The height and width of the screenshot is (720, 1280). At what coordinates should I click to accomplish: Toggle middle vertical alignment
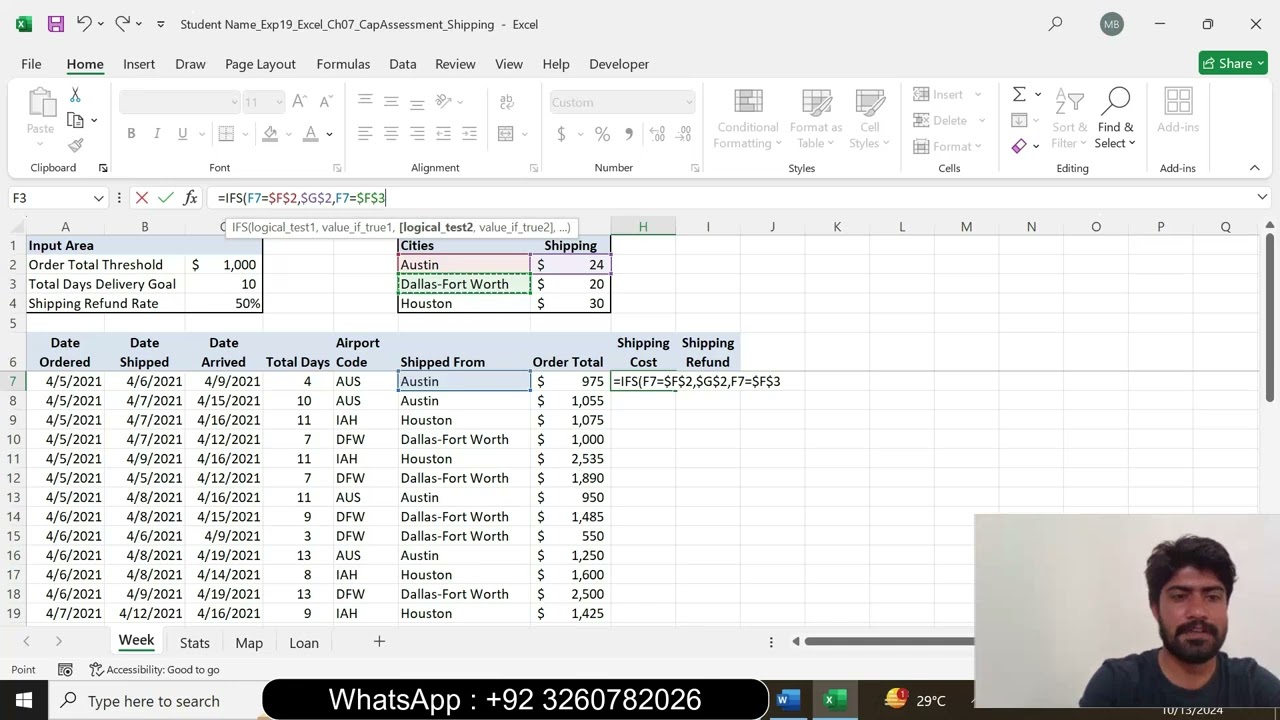coord(391,102)
